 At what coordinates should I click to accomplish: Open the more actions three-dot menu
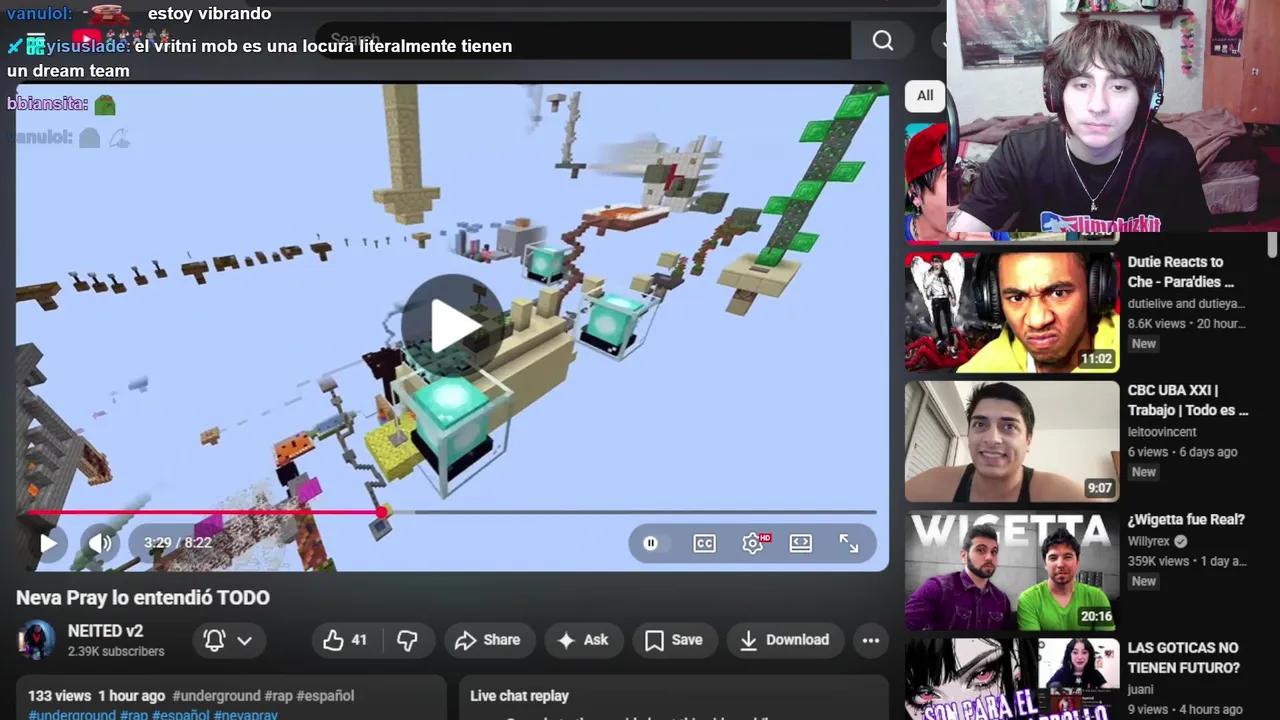[x=871, y=640]
